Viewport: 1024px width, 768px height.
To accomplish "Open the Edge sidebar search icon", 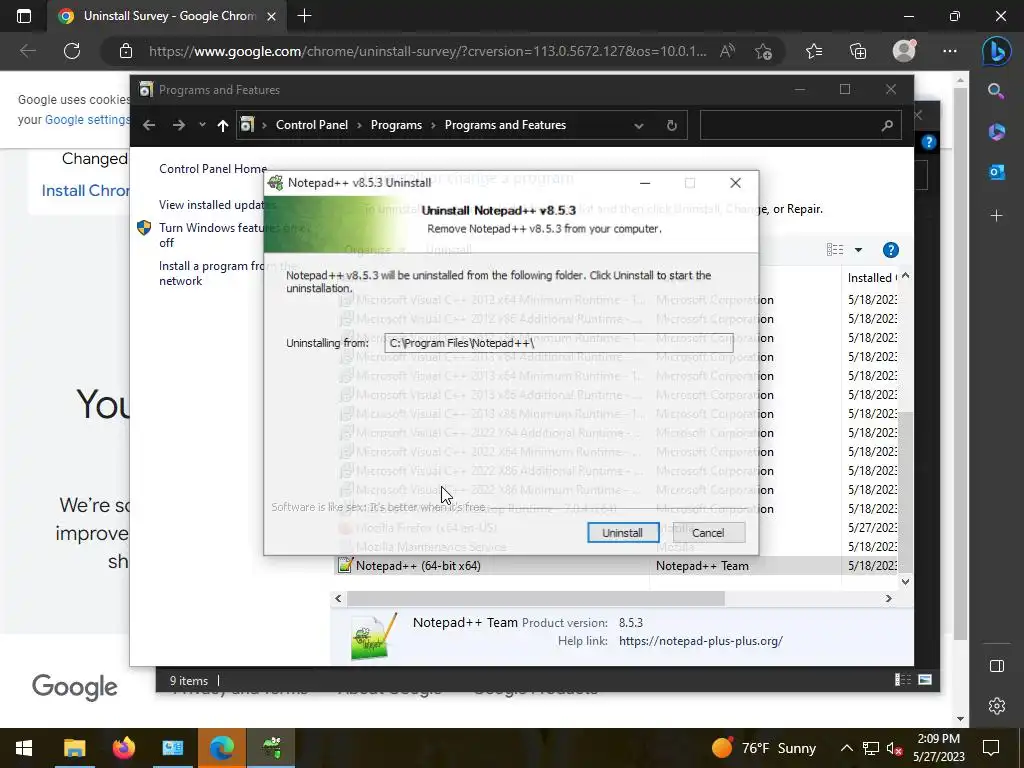I will 996,91.
